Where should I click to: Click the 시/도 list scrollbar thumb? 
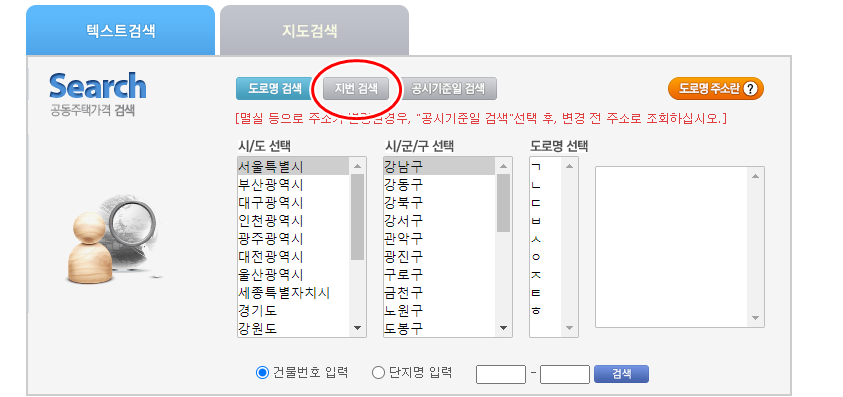358,217
